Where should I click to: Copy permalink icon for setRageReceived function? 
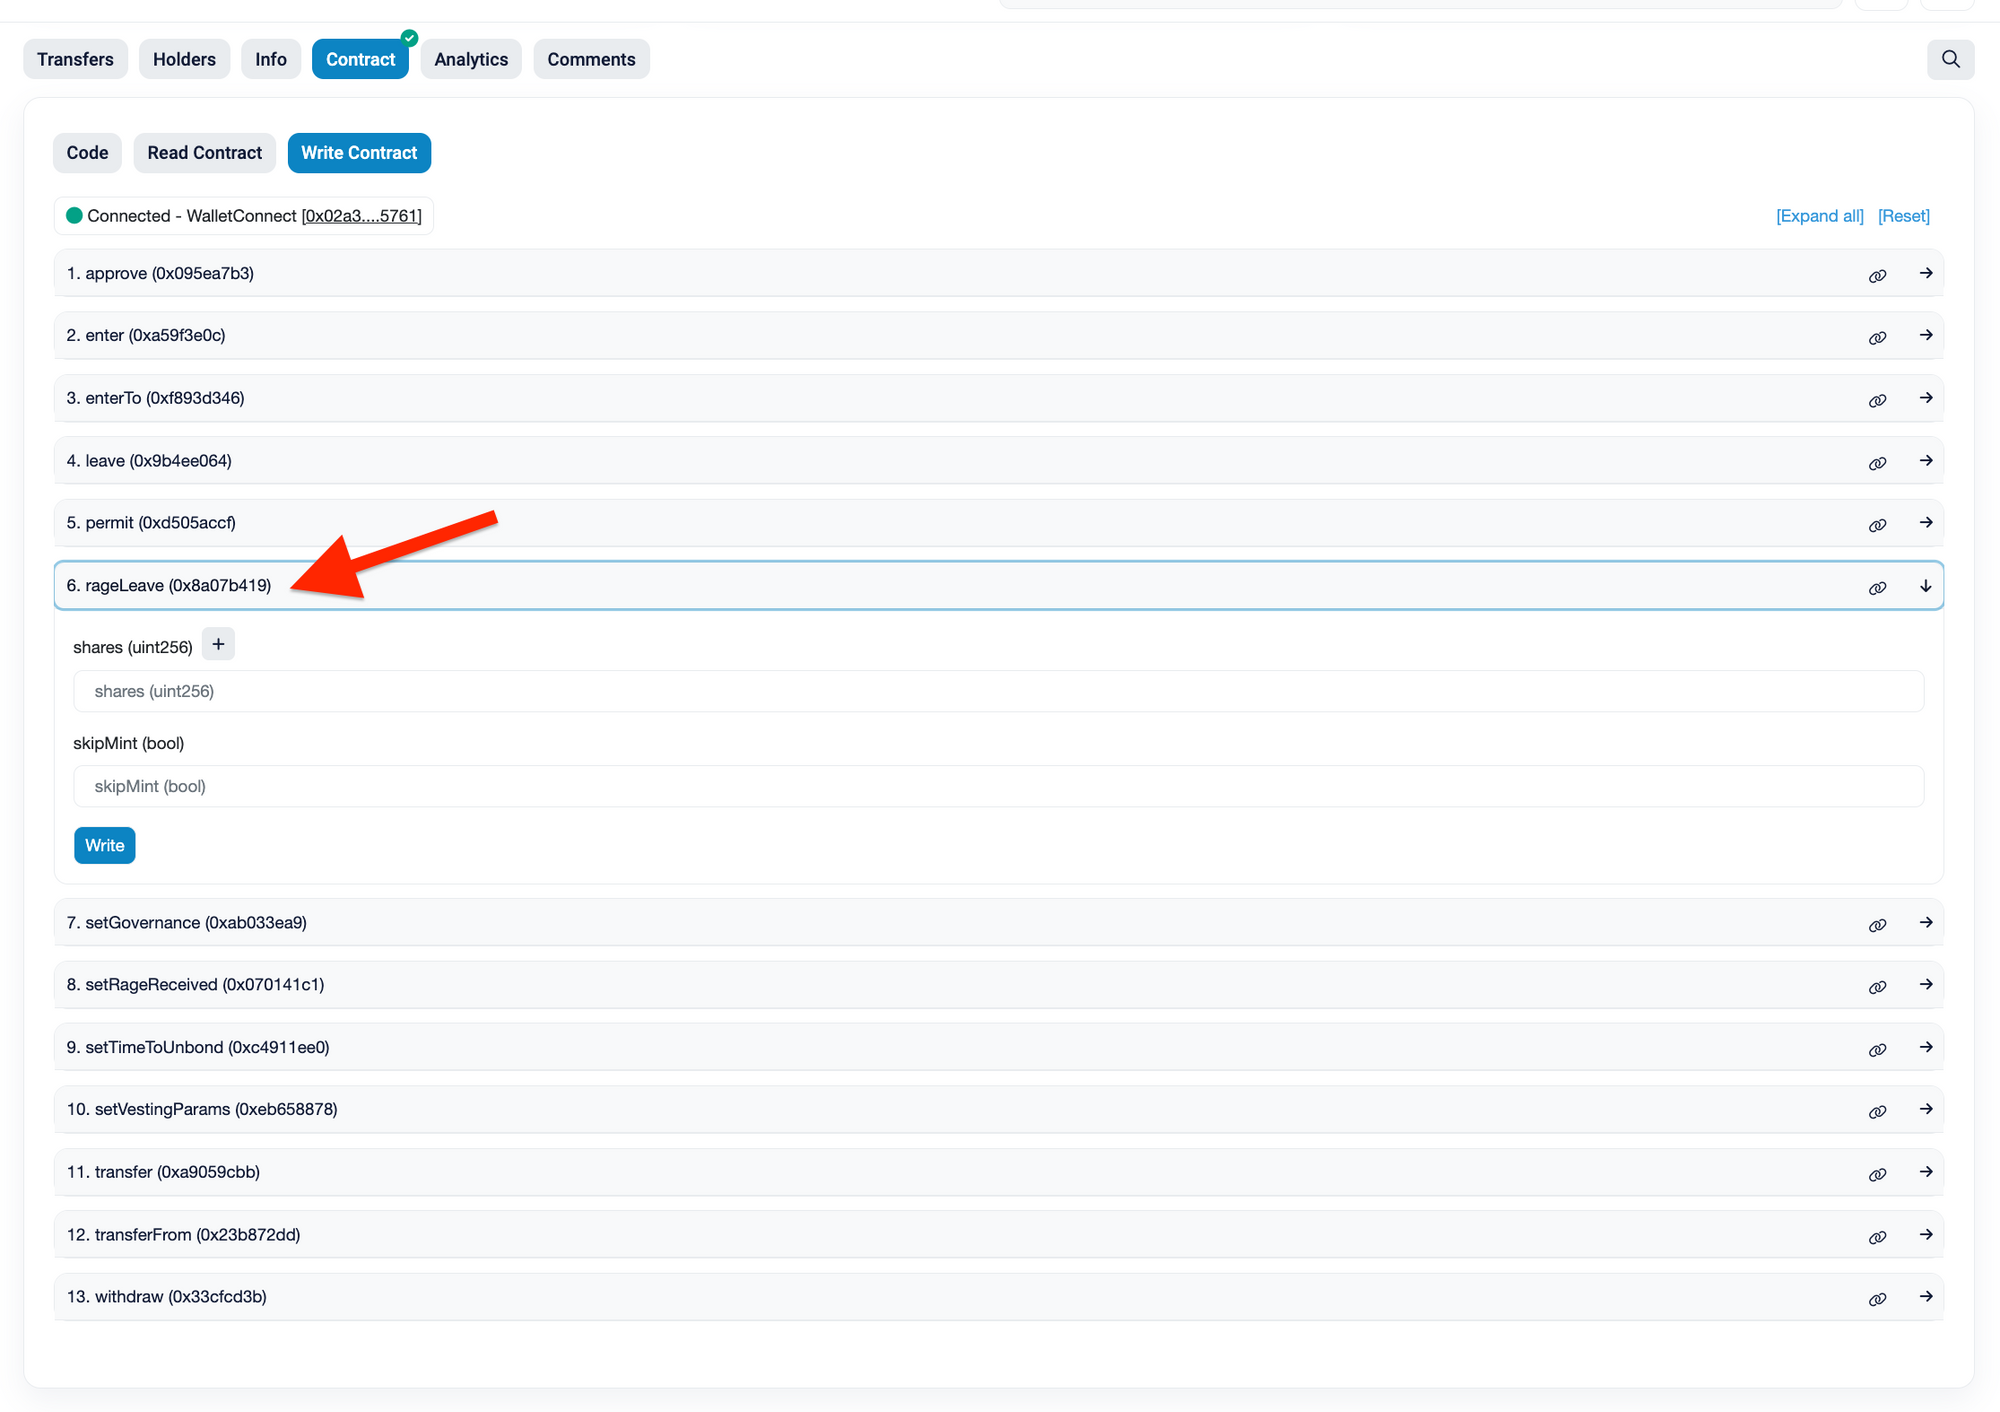1877,987
